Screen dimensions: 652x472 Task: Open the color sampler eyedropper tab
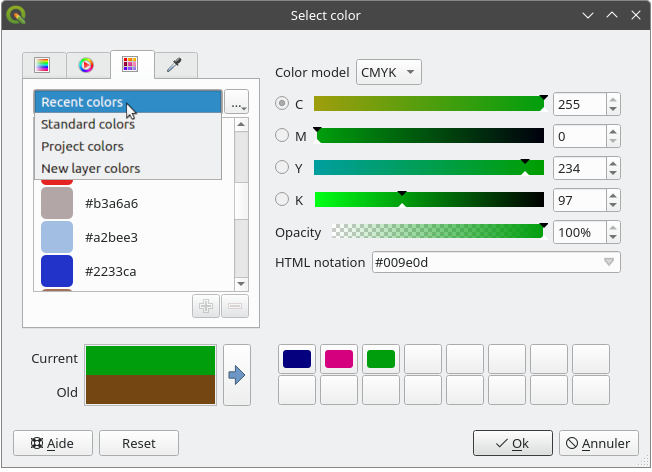(x=174, y=65)
